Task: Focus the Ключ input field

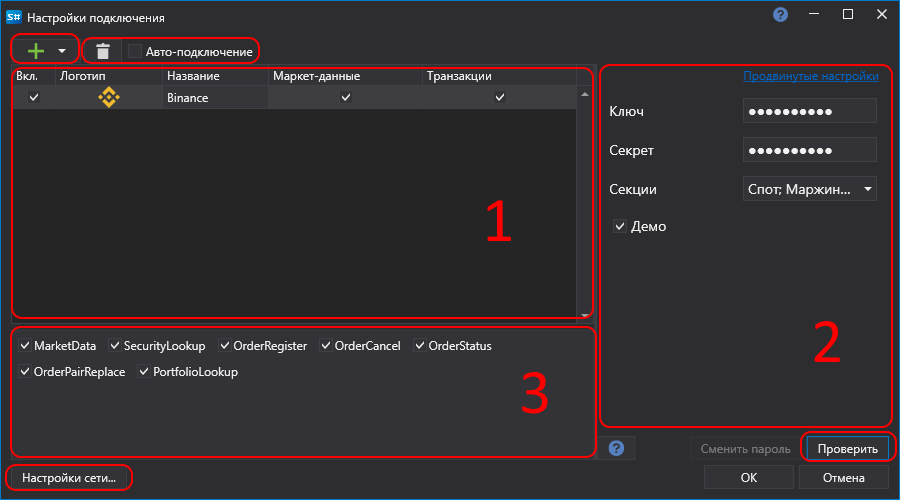Action: (x=809, y=111)
